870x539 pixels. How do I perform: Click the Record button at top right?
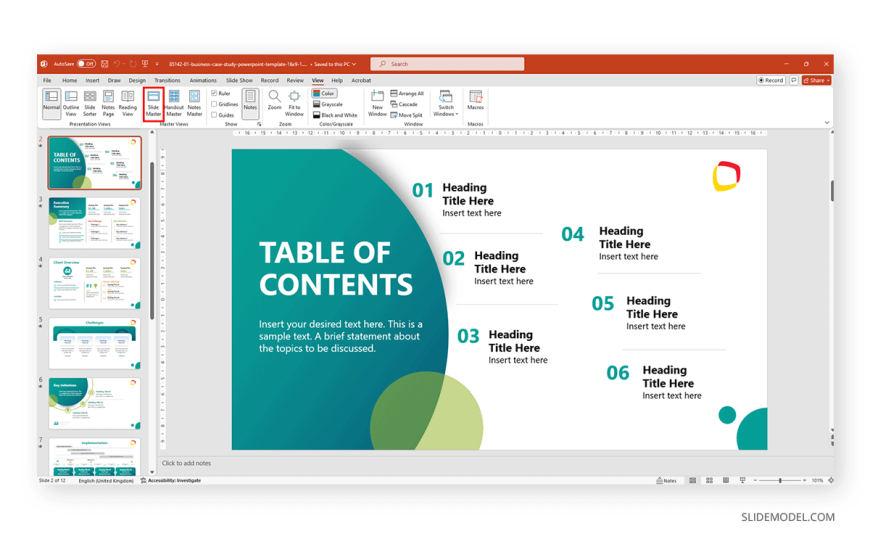[x=771, y=80]
